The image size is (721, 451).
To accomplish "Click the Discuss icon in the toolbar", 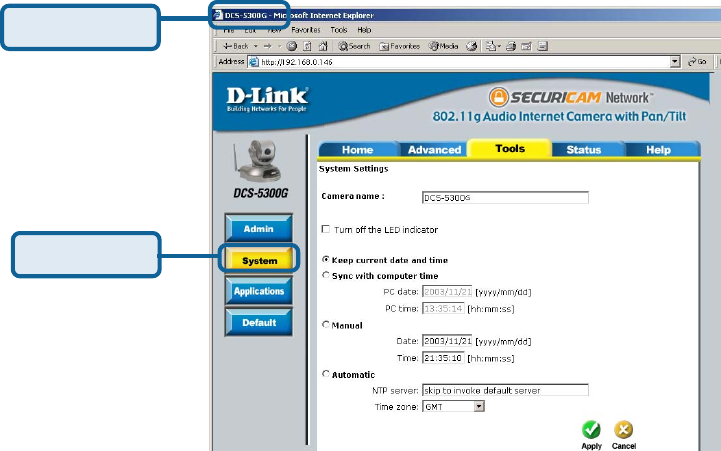I will pos(543,46).
